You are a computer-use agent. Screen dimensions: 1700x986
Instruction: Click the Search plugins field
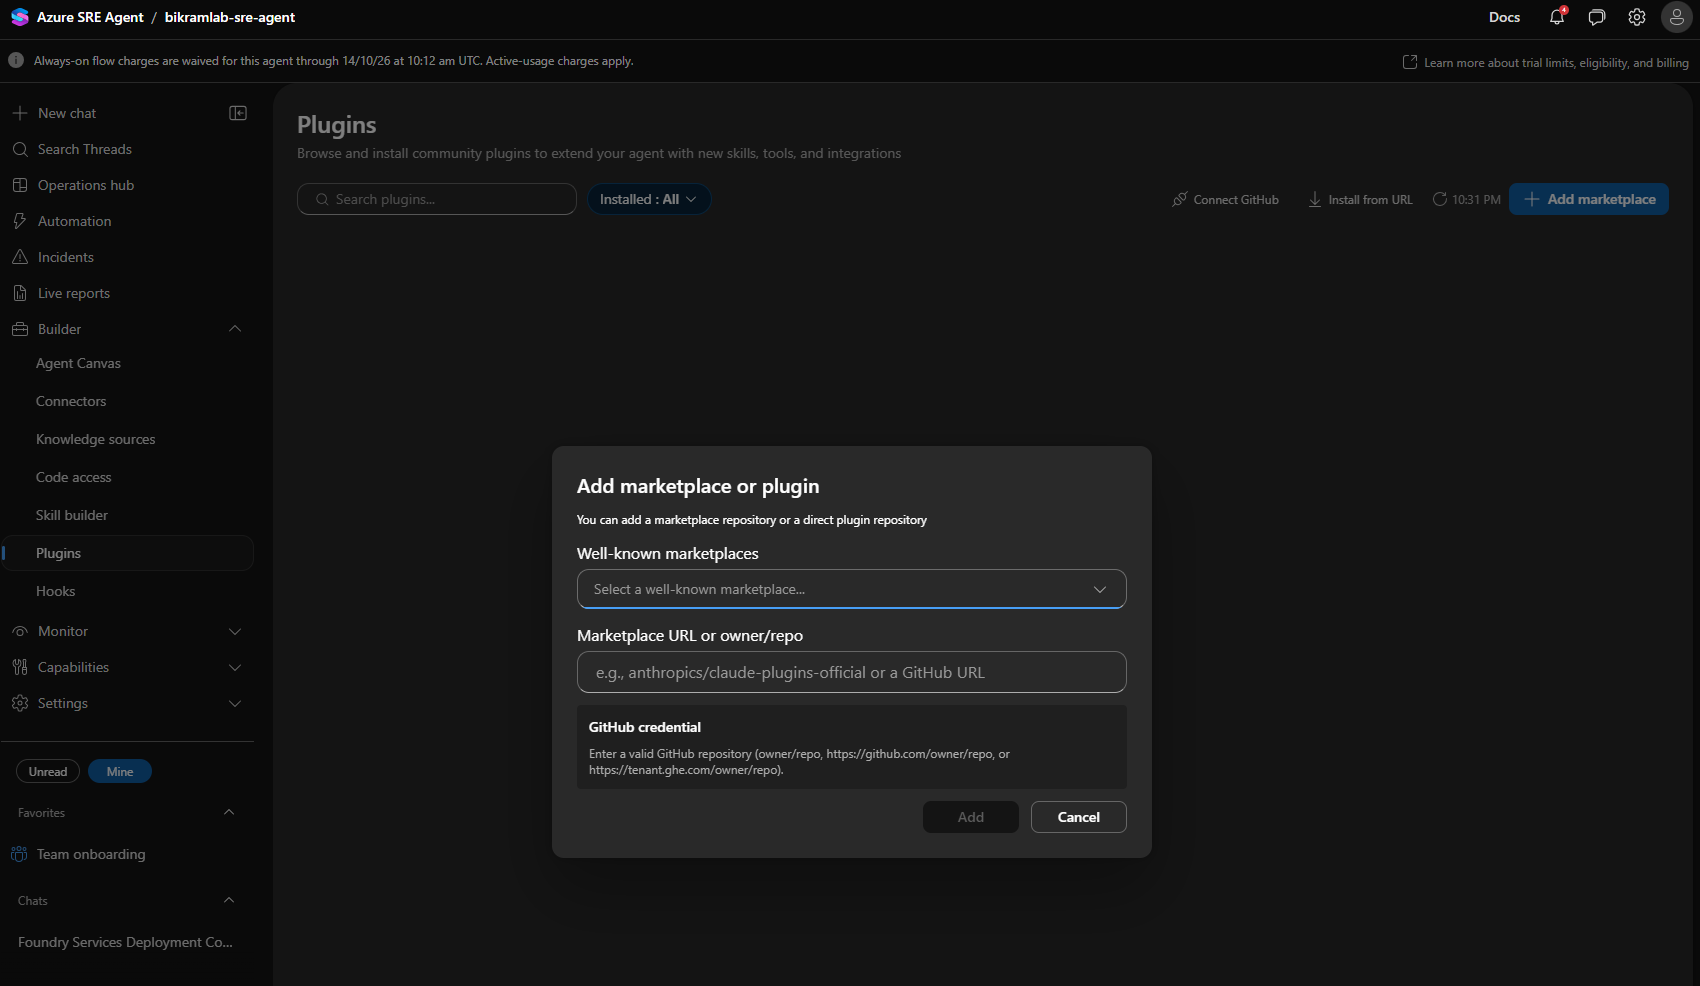coord(437,199)
